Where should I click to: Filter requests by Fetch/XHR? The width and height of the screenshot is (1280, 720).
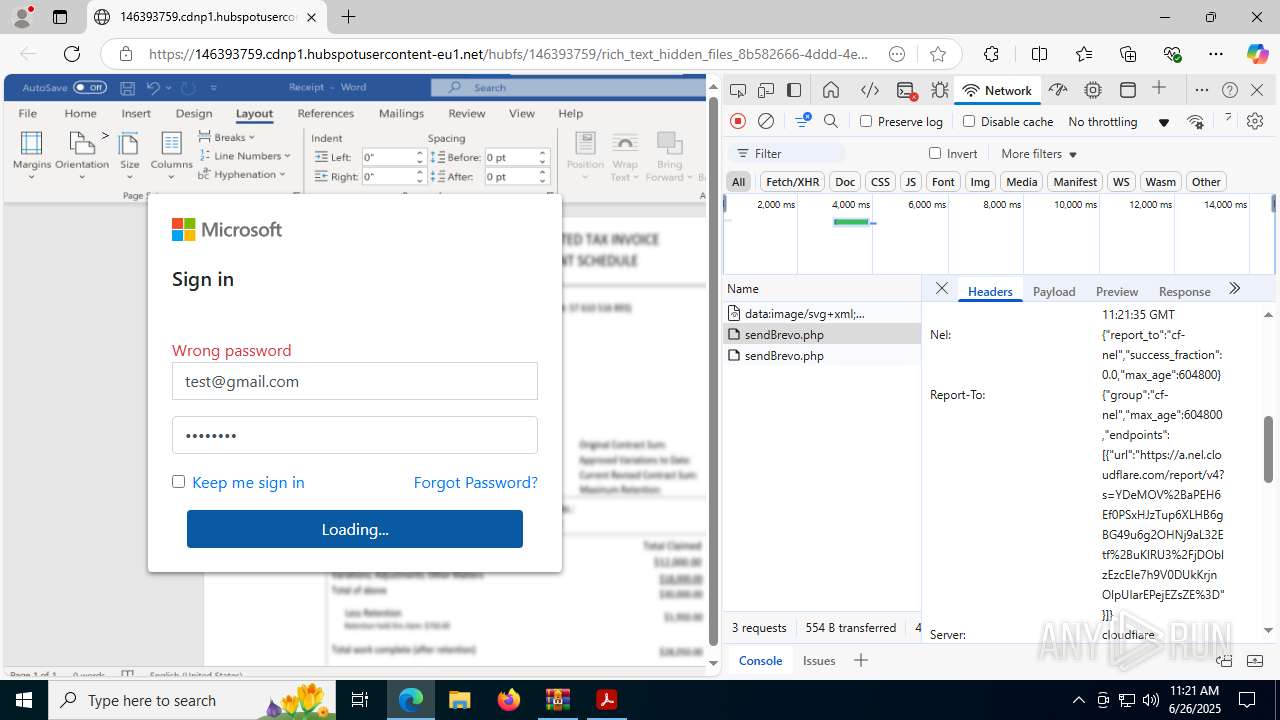(x=791, y=182)
